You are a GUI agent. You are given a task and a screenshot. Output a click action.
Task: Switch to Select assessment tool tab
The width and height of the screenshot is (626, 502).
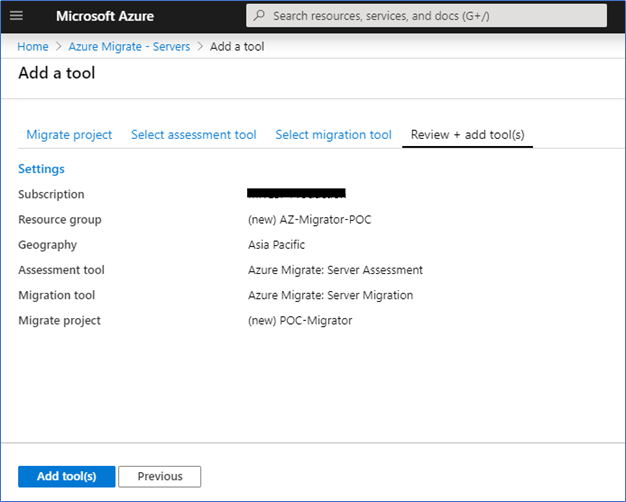coord(194,135)
